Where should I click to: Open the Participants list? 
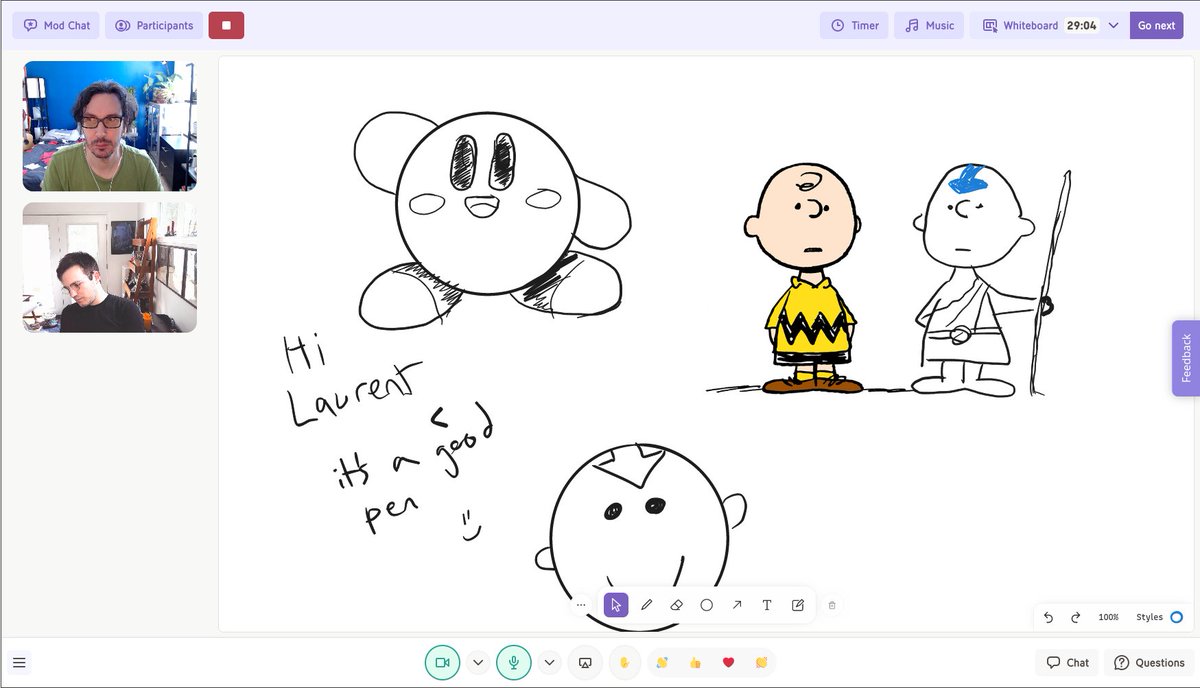tap(154, 26)
